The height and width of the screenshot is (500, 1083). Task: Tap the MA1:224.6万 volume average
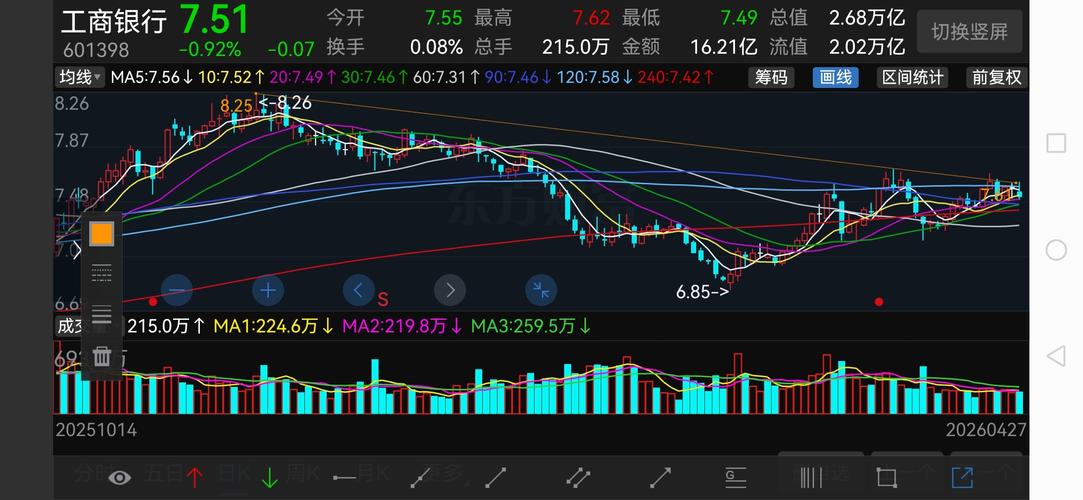tap(274, 326)
